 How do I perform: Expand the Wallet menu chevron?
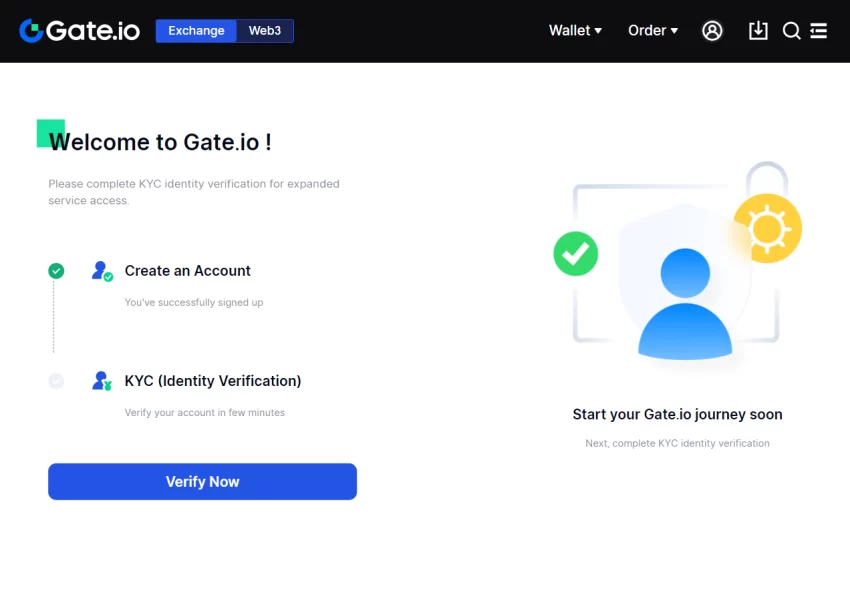tap(600, 31)
